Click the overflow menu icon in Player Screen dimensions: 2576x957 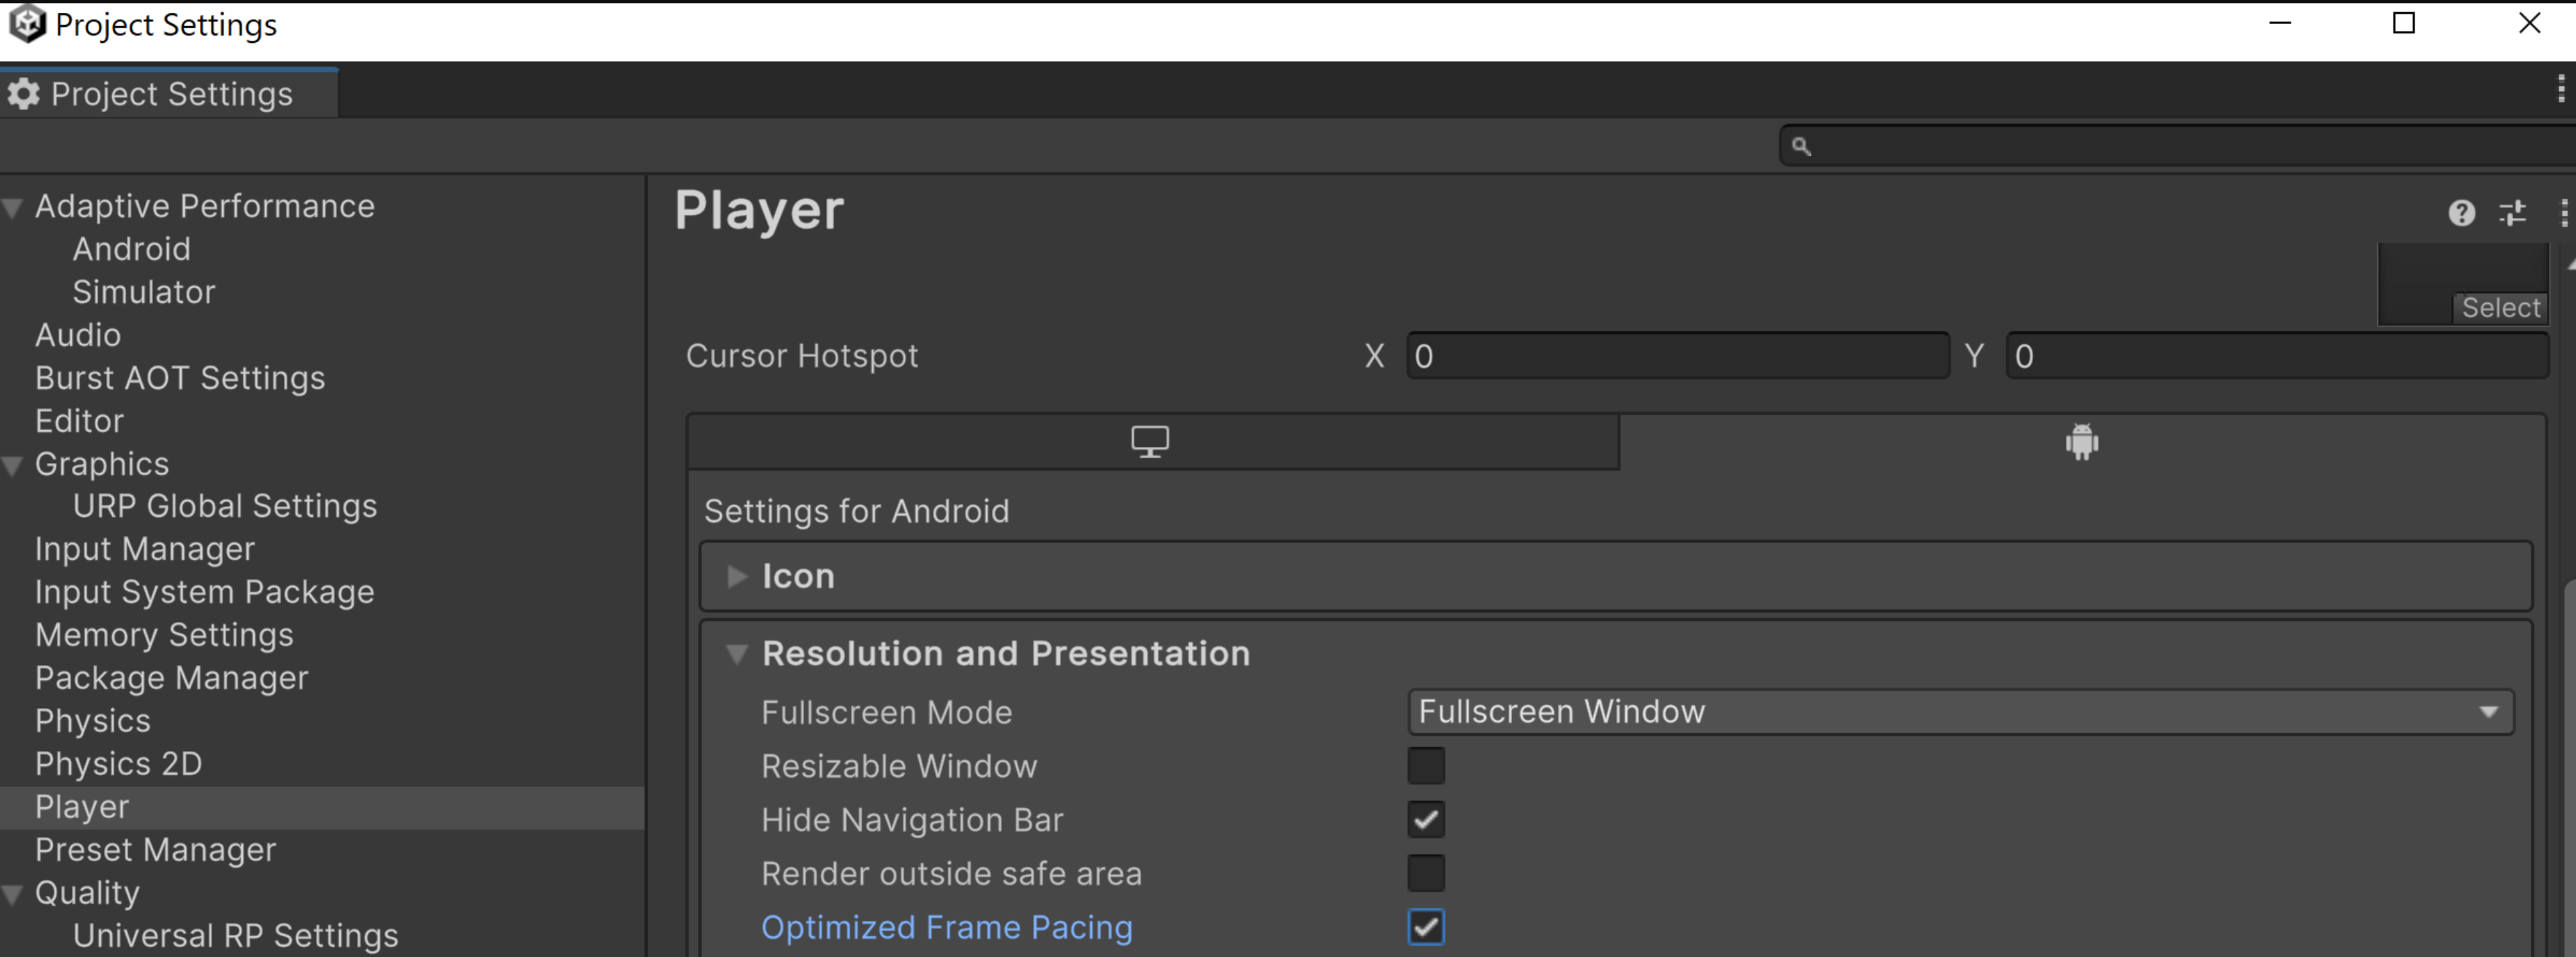(2561, 212)
